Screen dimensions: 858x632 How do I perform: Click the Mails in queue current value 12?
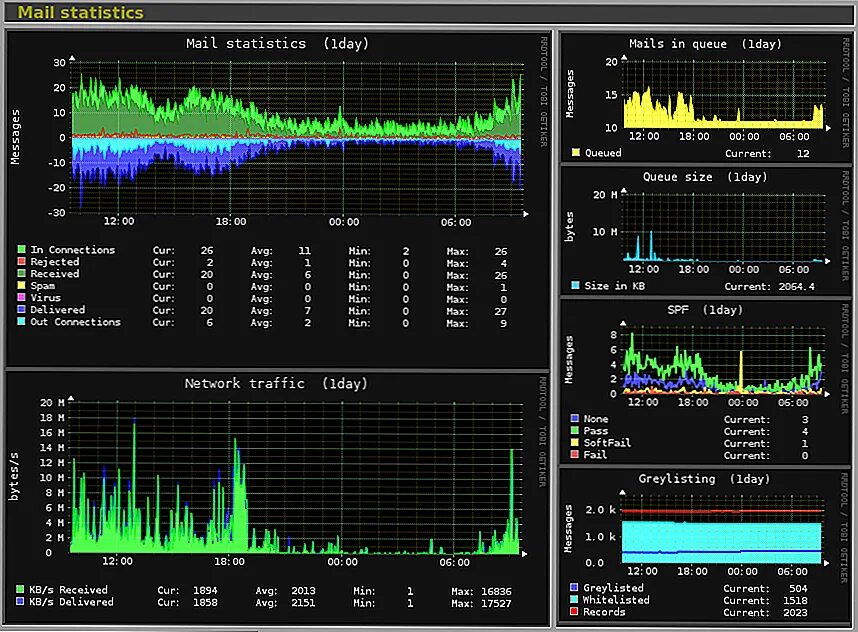coord(803,154)
